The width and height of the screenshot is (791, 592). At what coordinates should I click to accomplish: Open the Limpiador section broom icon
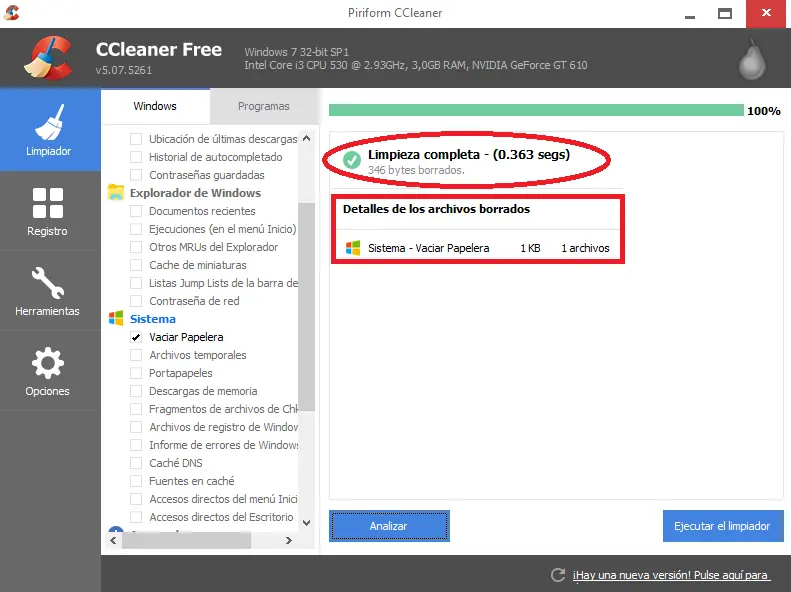click(x=49, y=122)
